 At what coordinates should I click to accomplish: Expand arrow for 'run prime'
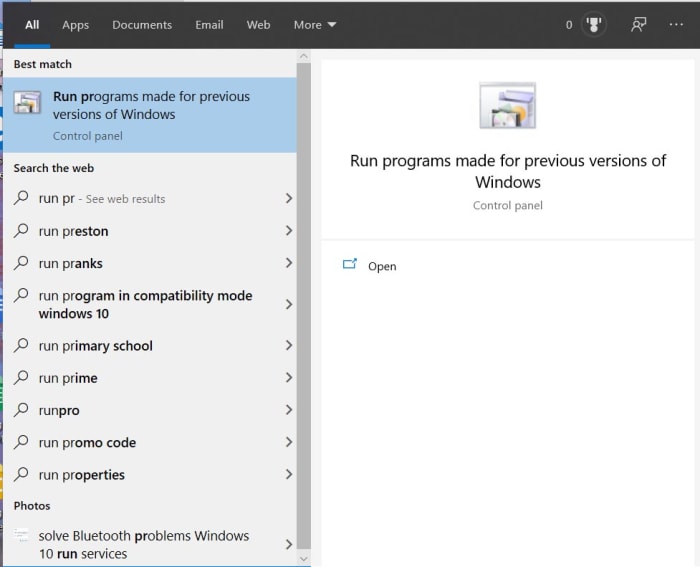(289, 378)
